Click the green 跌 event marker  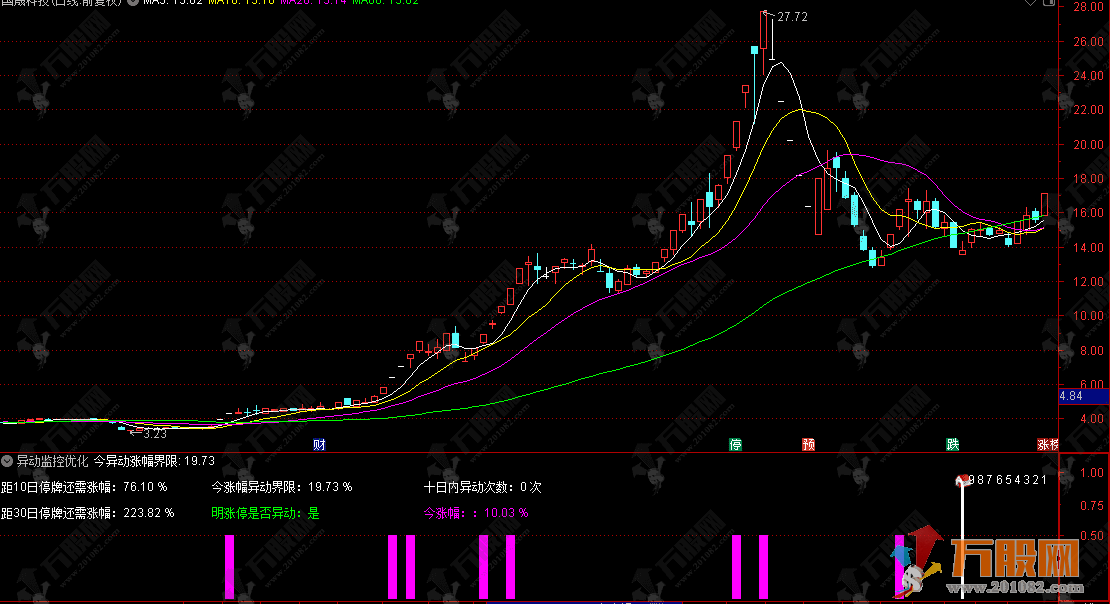point(953,445)
